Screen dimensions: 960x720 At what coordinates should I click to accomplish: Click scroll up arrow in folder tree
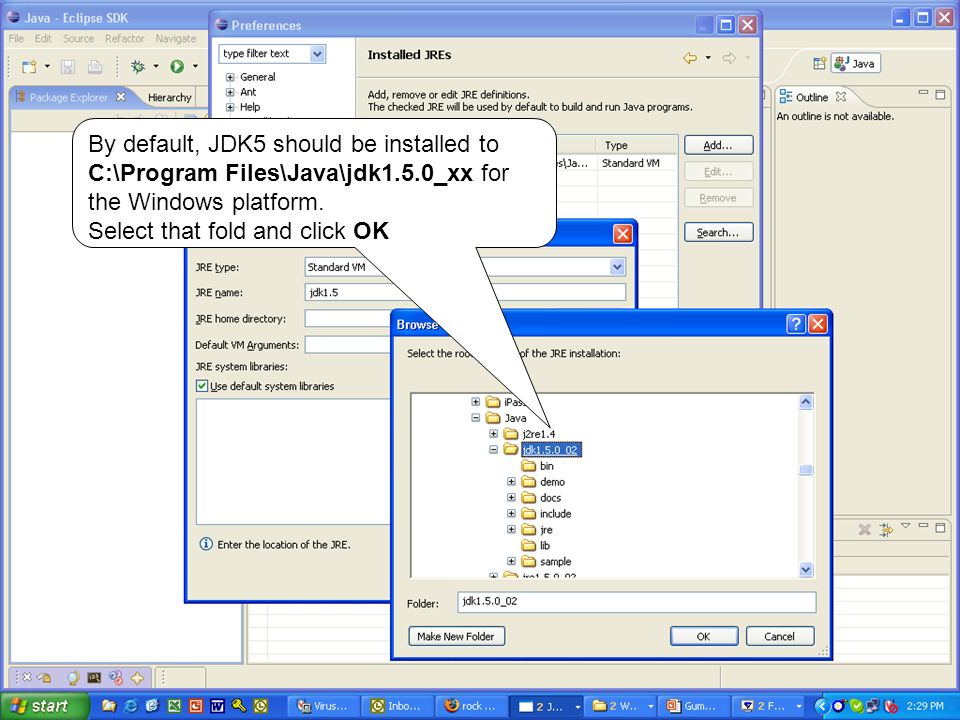[x=806, y=402]
